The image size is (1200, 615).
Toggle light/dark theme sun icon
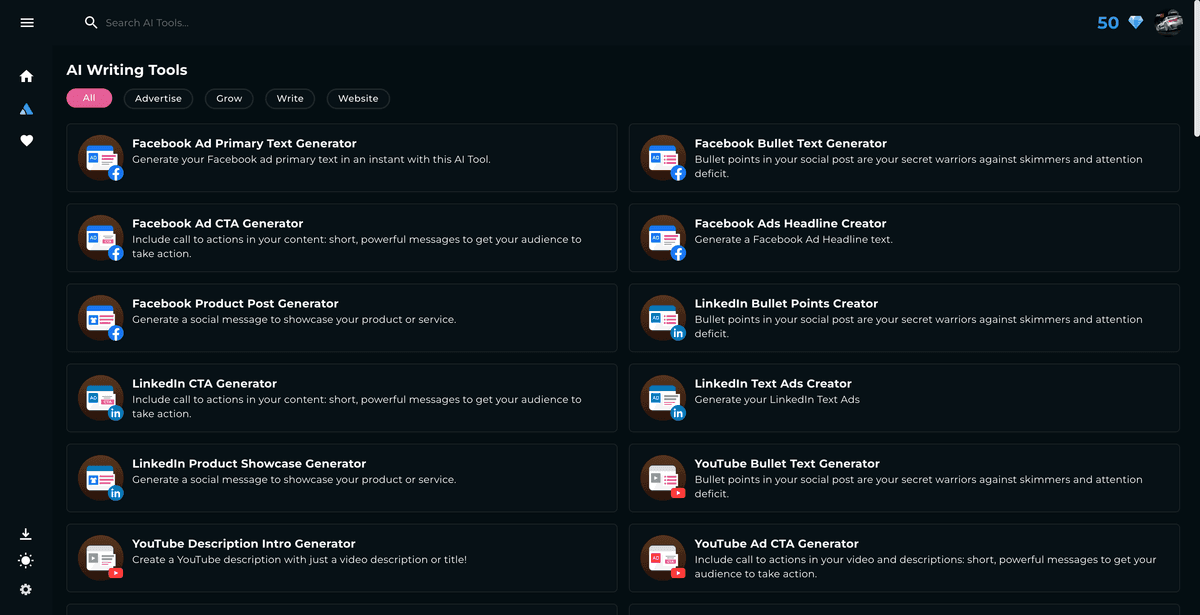point(26,561)
